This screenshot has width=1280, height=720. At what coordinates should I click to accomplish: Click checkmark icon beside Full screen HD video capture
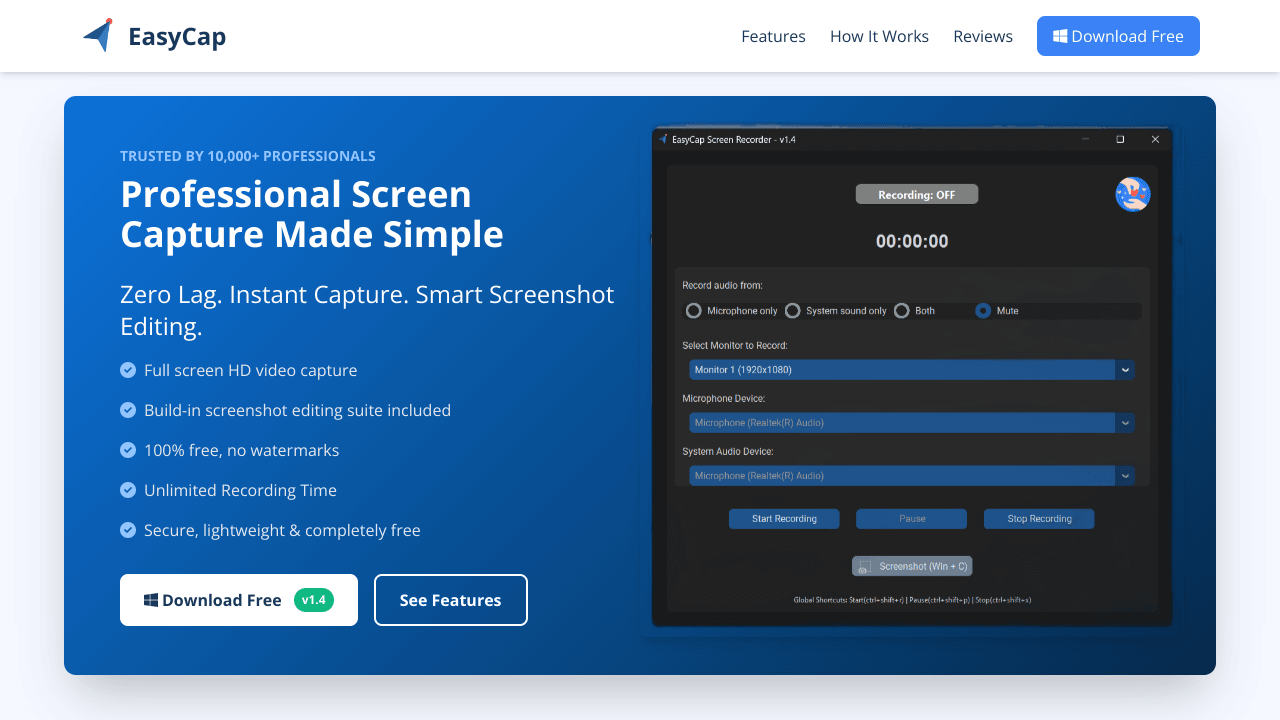tap(128, 370)
